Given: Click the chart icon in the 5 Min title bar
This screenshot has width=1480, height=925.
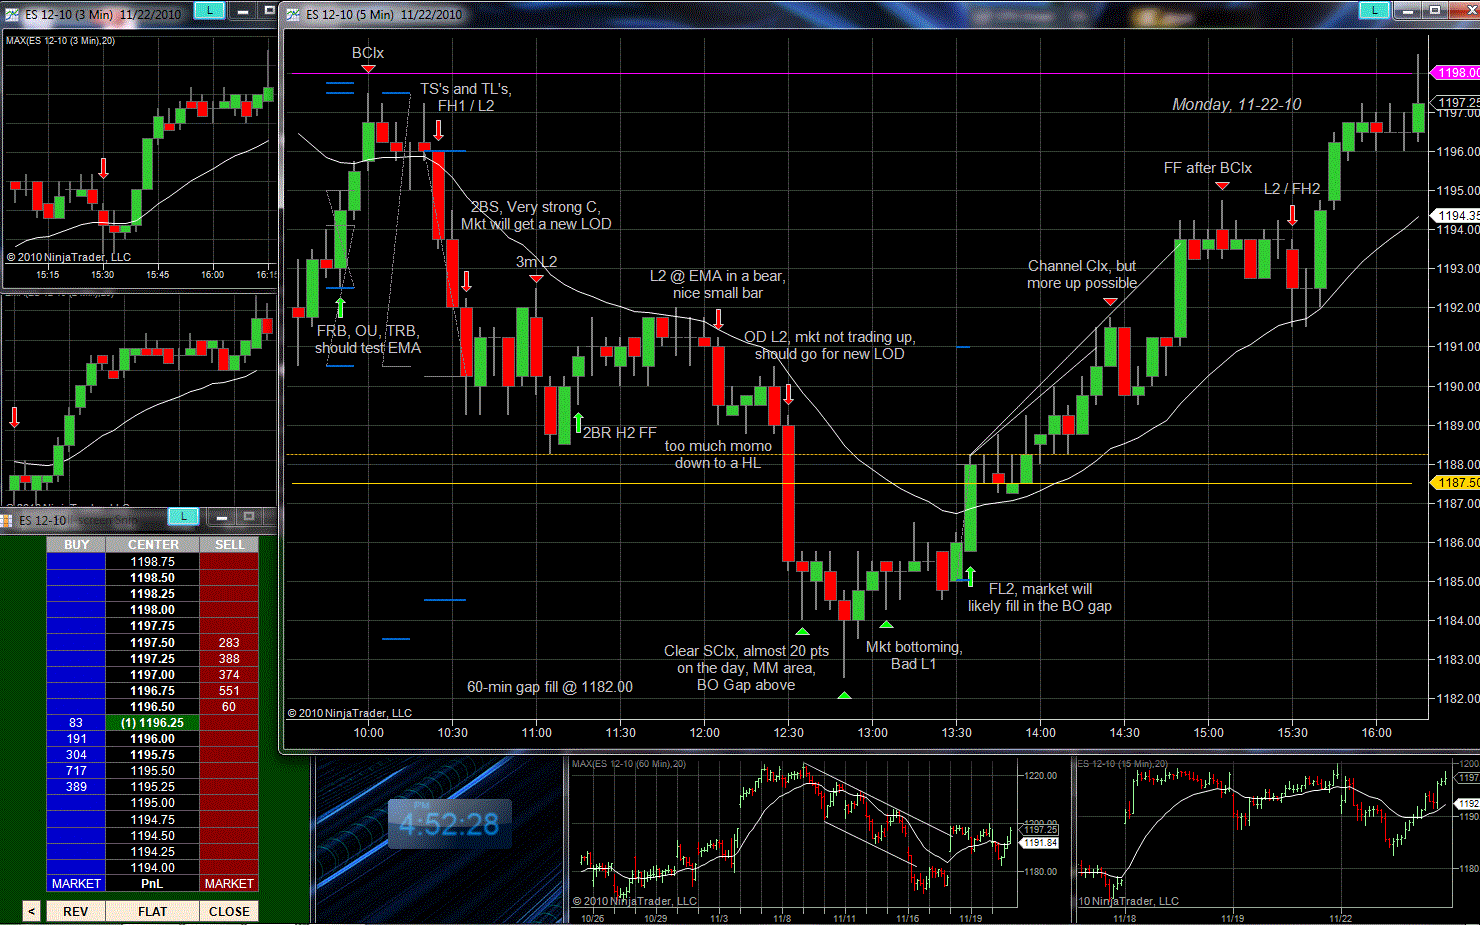Looking at the screenshot, I should click(x=293, y=14).
